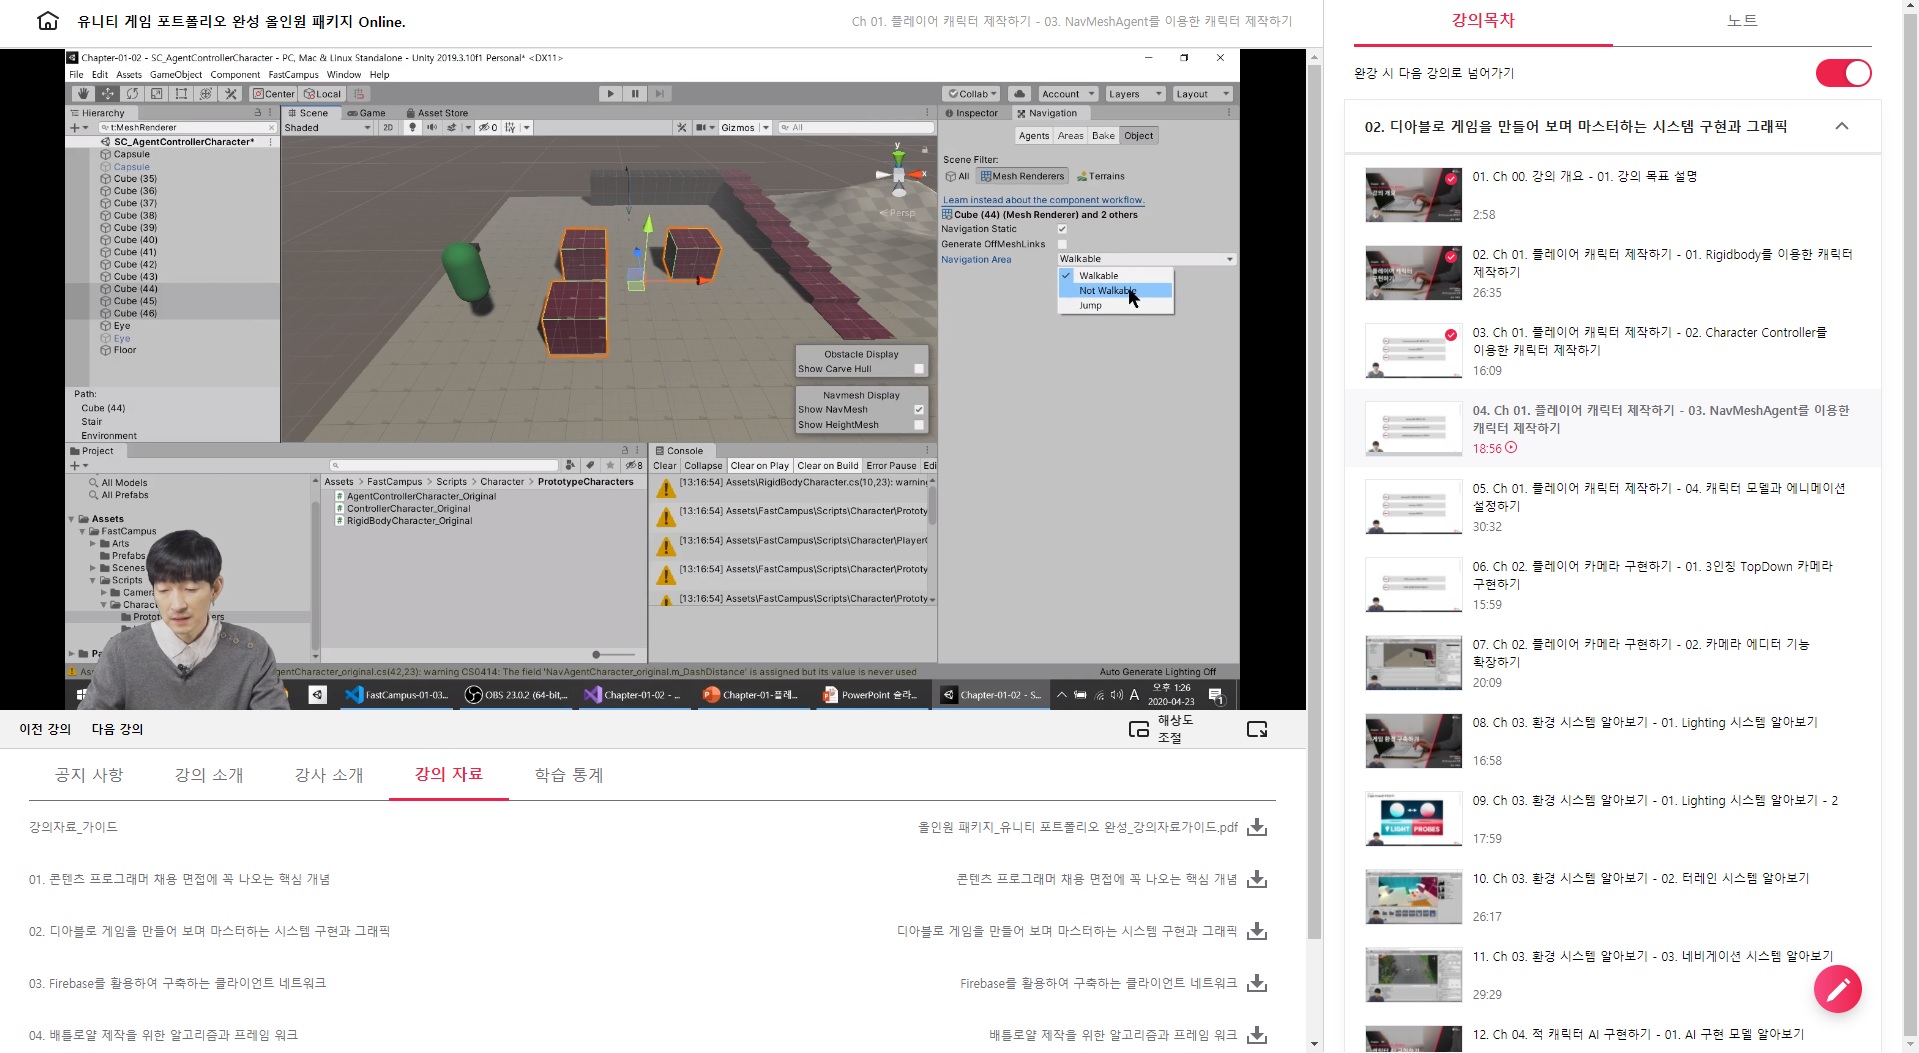
Task: Download the 디아블로 게임 course material
Action: tap(1258, 931)
